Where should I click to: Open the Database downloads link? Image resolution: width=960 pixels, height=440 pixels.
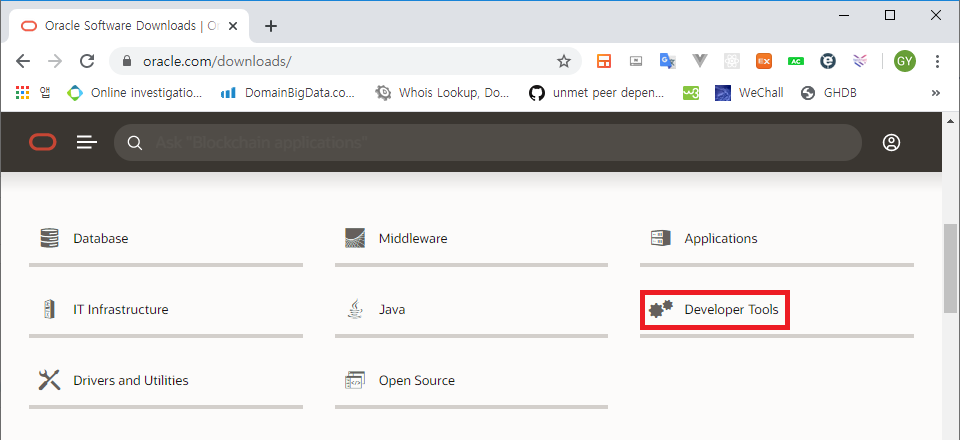click(x=101, y=238)
